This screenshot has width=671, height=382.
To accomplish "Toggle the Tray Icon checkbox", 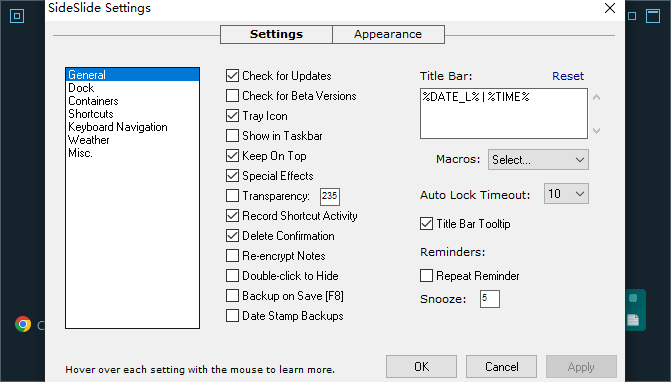I will pos(232,116).
